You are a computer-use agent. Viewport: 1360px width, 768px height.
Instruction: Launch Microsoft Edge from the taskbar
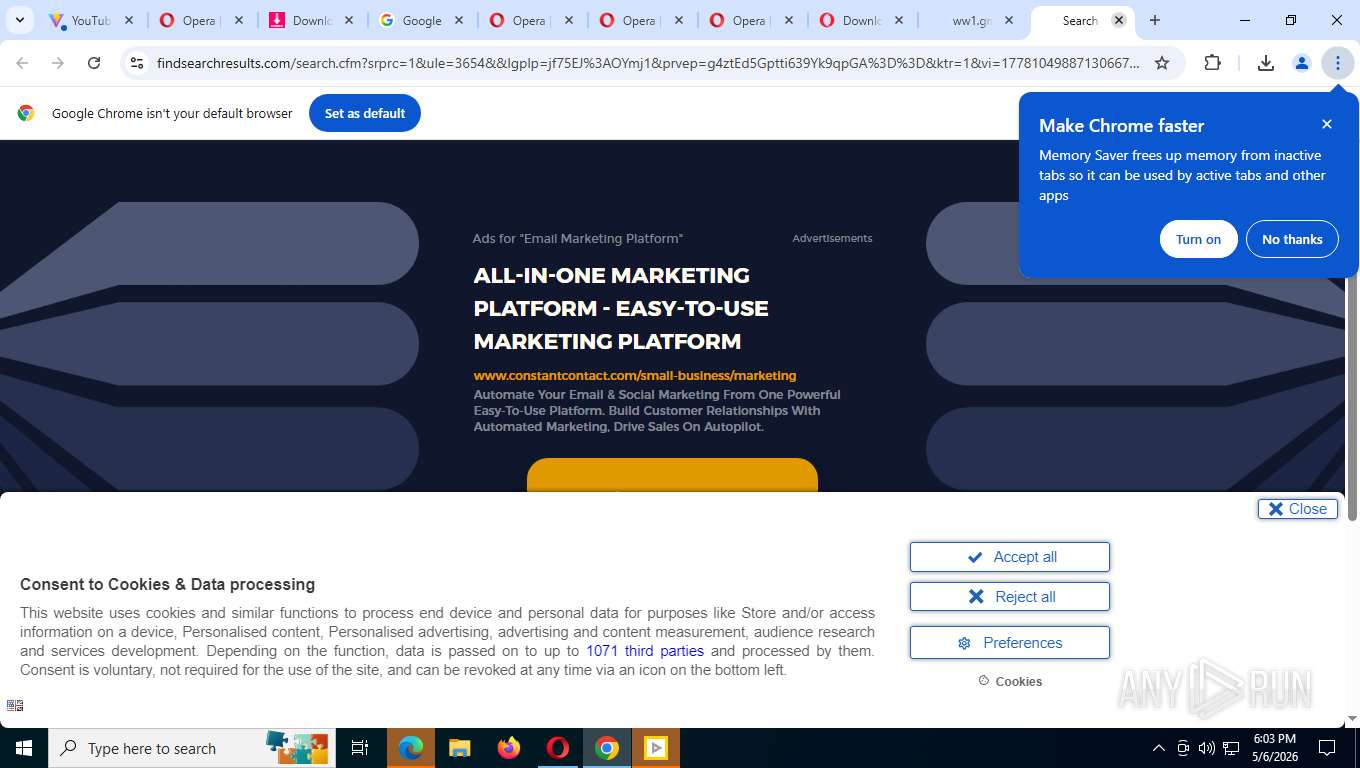(x=410, y=748)
